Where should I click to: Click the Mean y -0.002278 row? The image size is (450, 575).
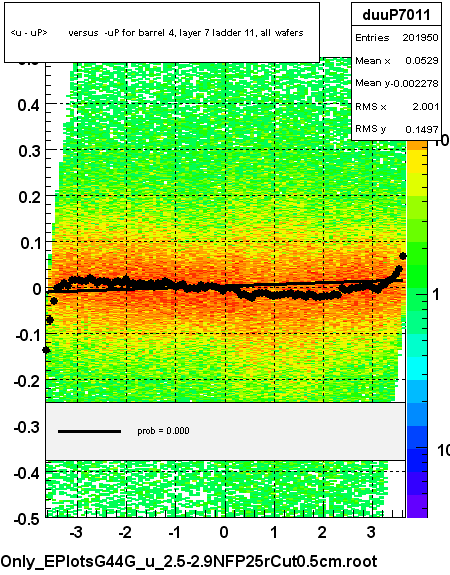pyautogui.click(x=396, y=83)
